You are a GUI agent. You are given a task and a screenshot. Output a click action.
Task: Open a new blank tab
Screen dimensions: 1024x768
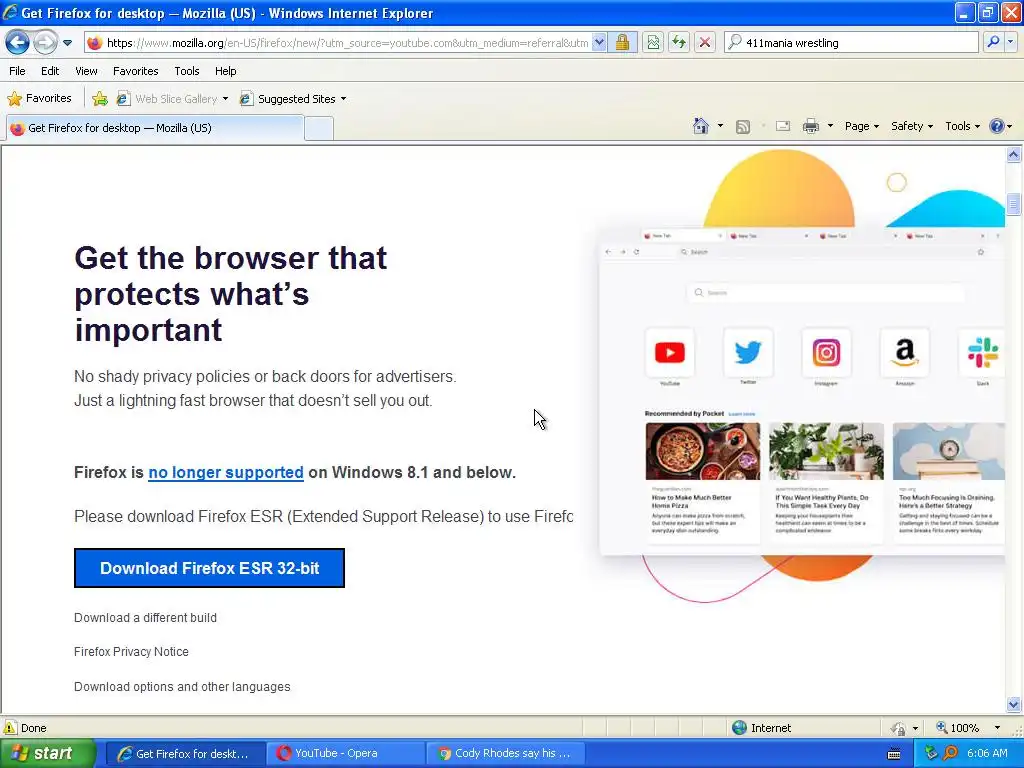[319, 129]
